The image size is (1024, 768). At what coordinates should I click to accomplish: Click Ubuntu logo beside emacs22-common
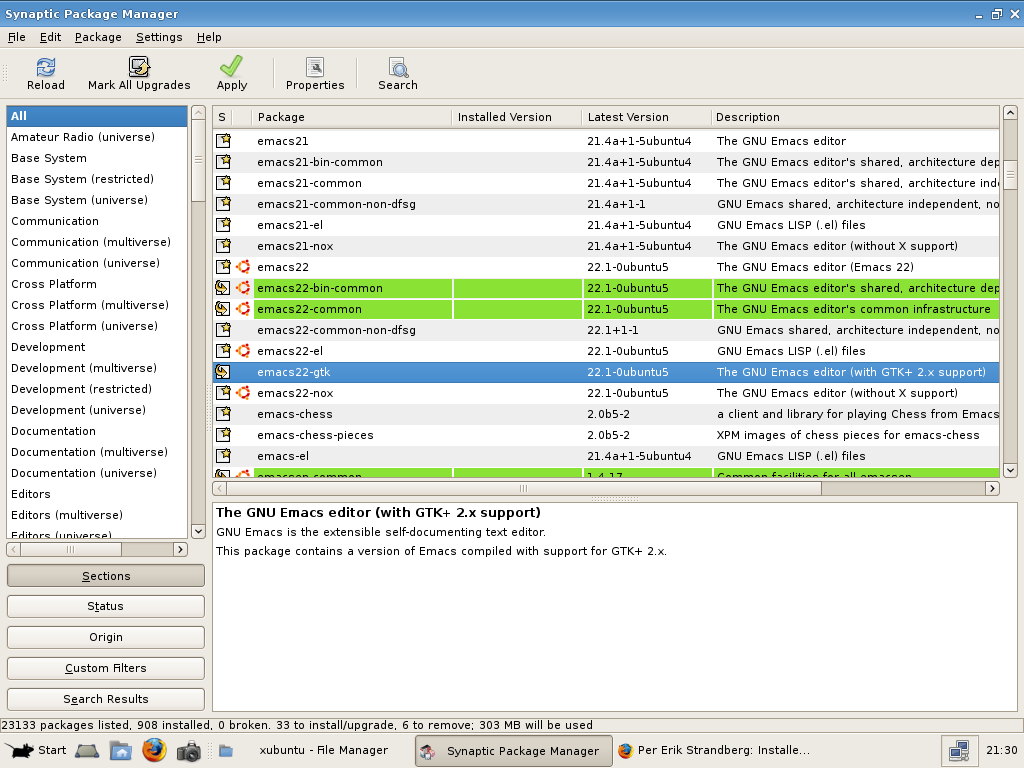coord(243,308)
